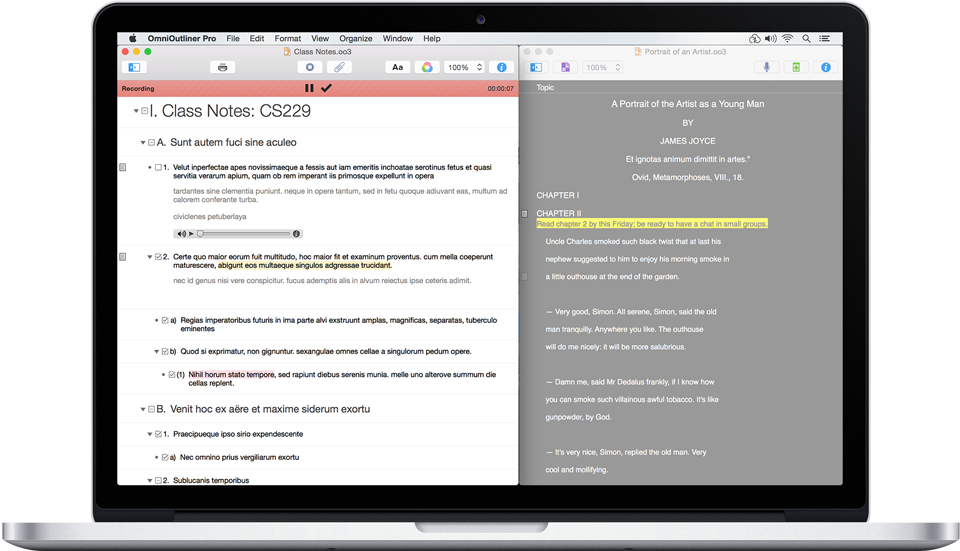Viewport: 960px width, 551px height.
Task: Click the audio clip info circle
Action: click(x=296, y=234)
